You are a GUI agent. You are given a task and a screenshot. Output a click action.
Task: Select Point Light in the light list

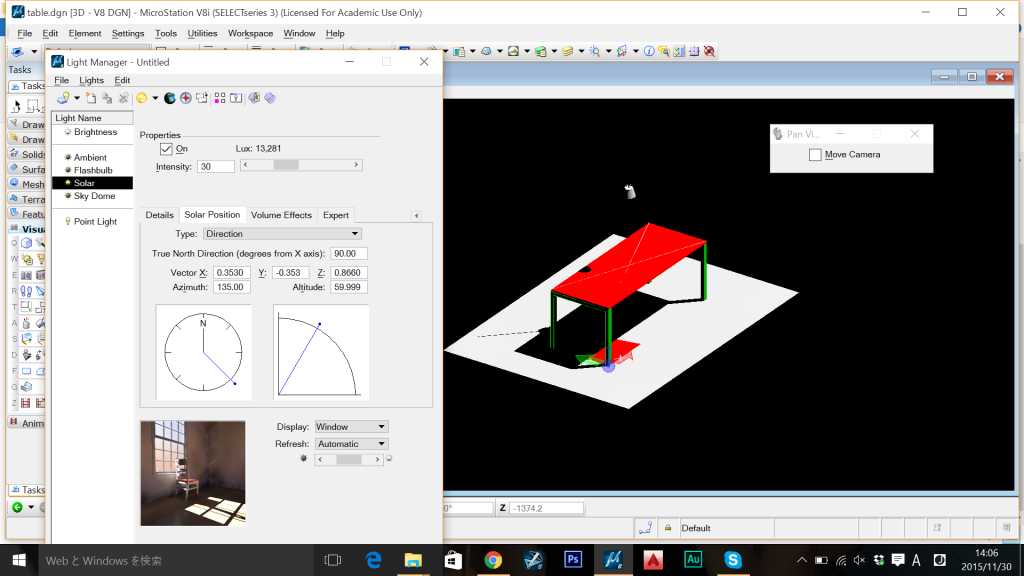[95, 222]
